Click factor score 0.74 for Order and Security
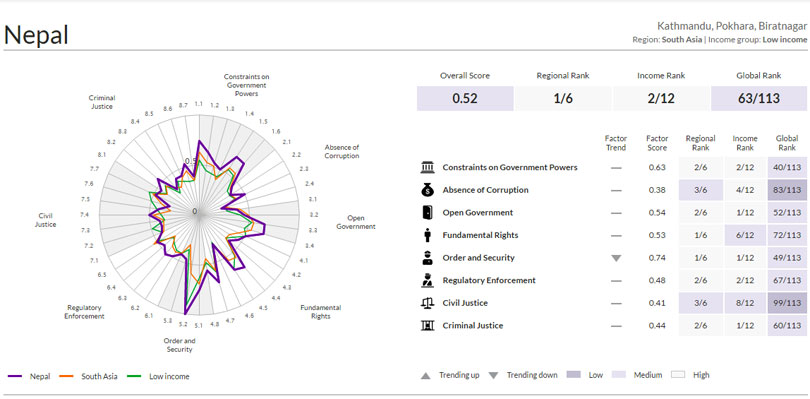 click(x=657, y=258)
